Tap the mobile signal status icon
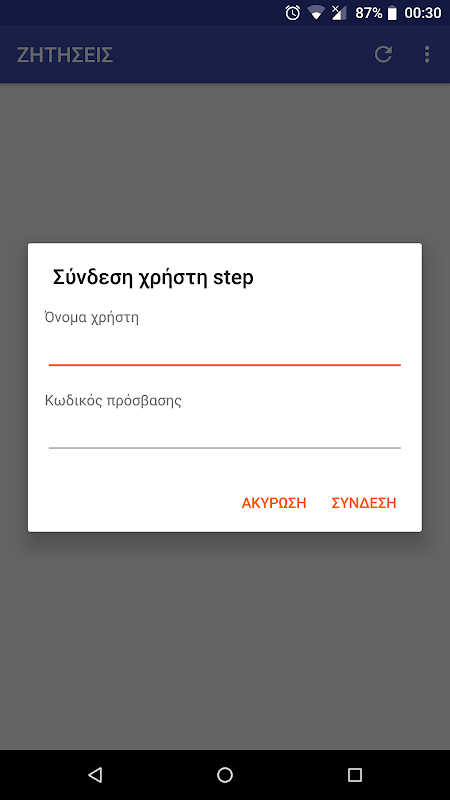 339,13
